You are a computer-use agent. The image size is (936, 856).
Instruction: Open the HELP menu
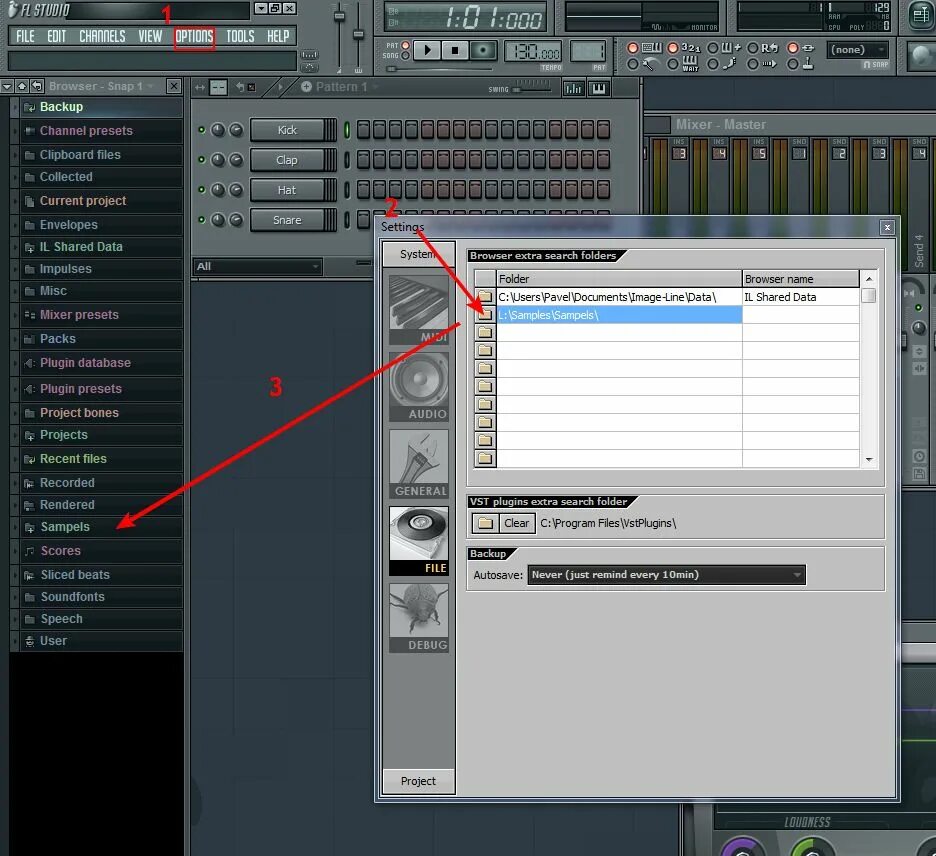tap(278, 36)
